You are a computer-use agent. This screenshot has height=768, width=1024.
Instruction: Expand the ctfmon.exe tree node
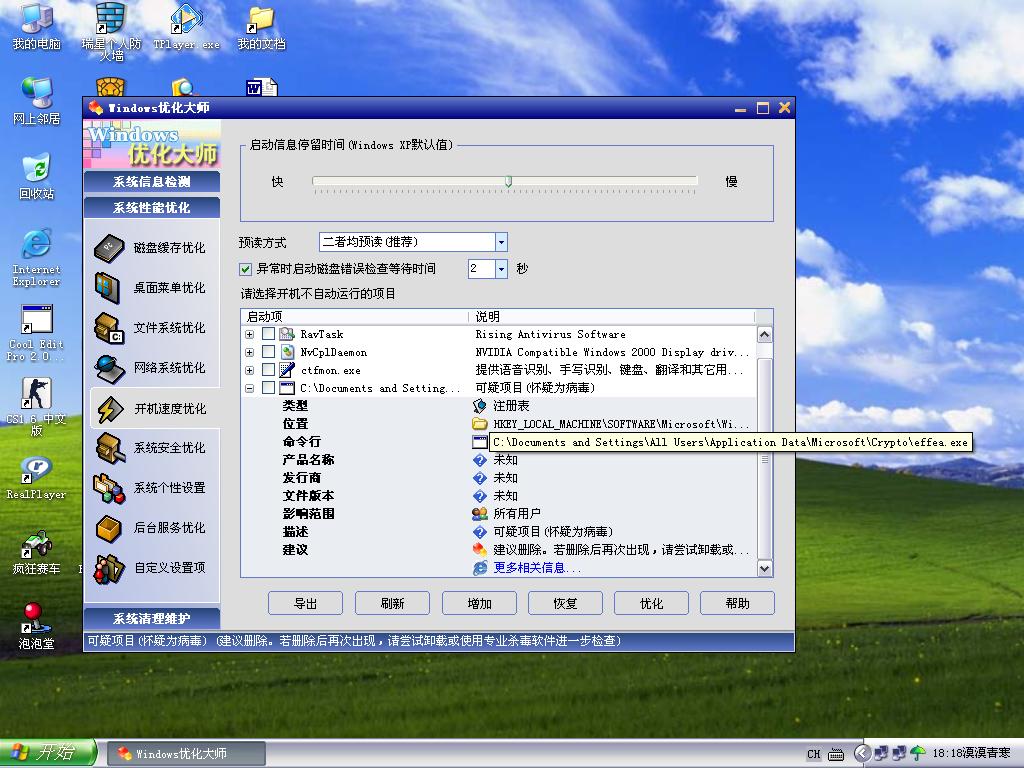249,370
